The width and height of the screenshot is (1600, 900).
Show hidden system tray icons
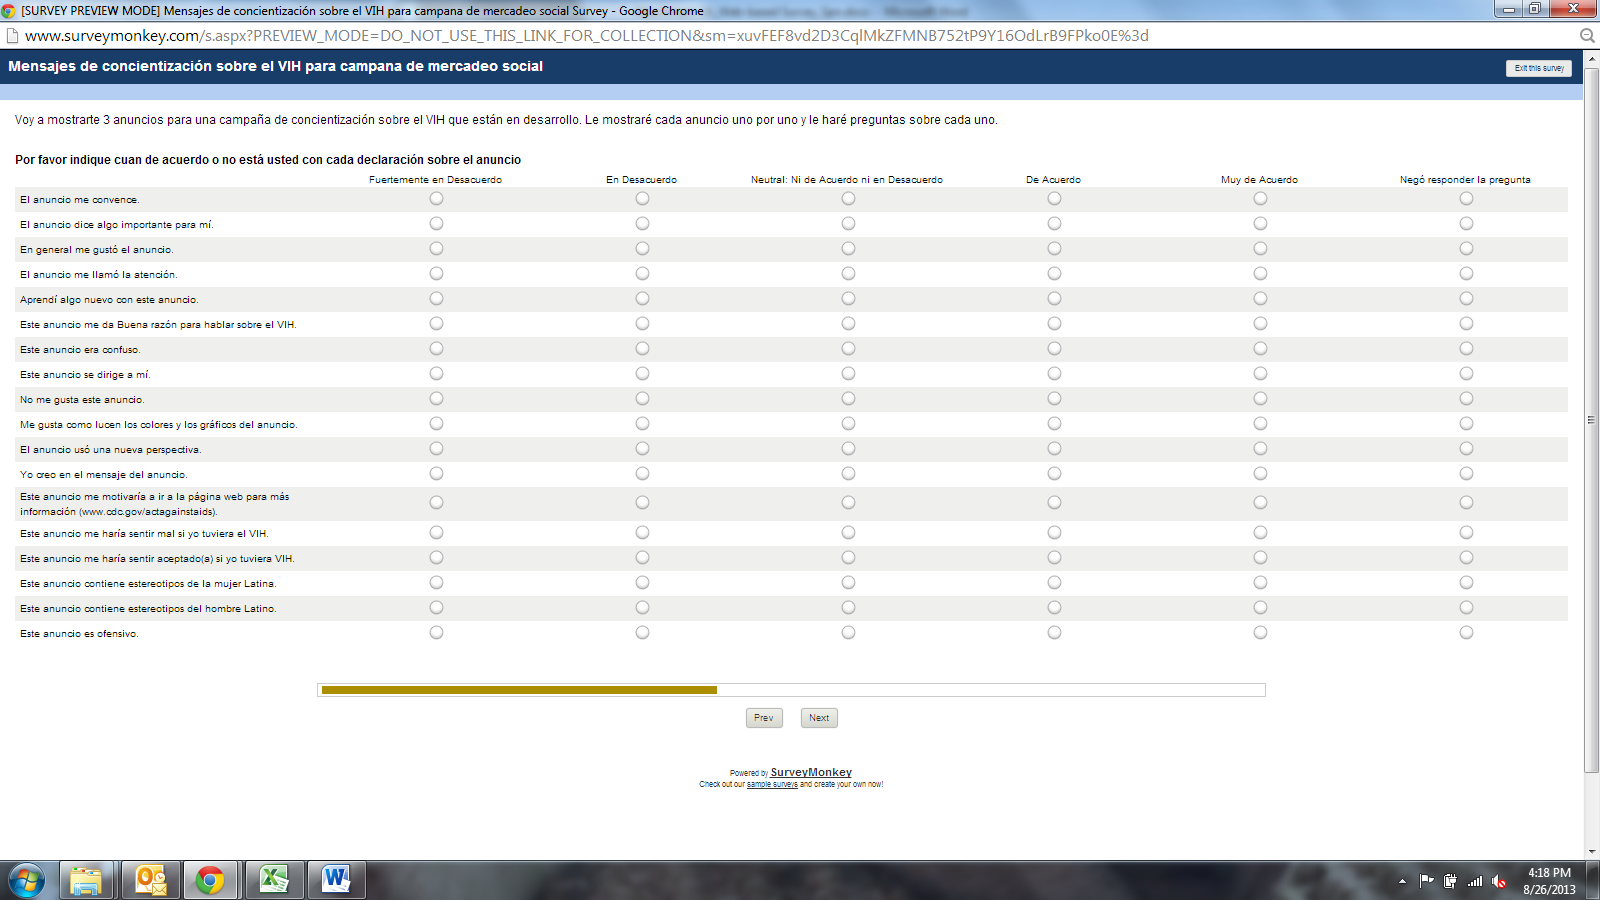coord(1402,881)
